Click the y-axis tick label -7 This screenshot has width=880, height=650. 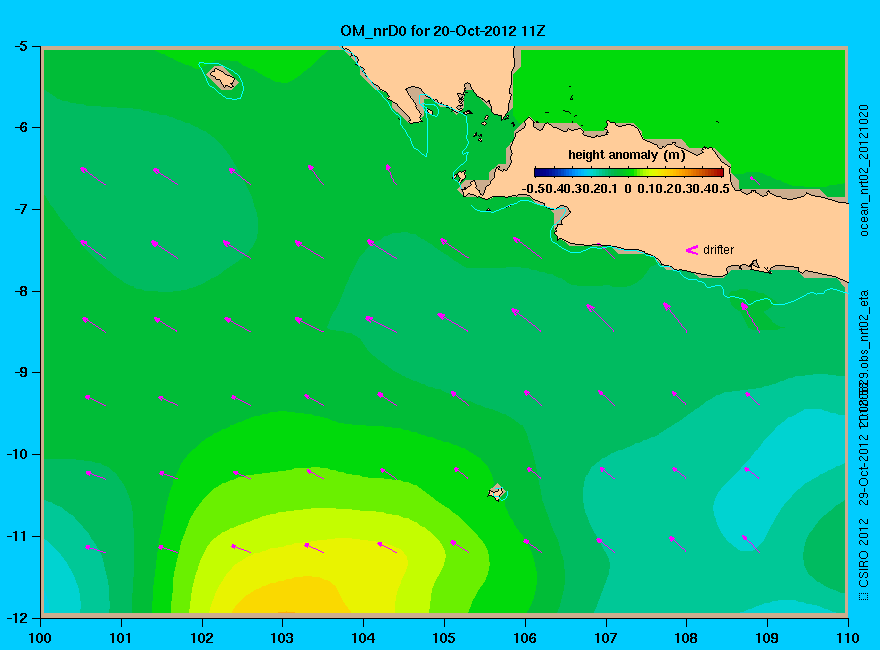20,209
